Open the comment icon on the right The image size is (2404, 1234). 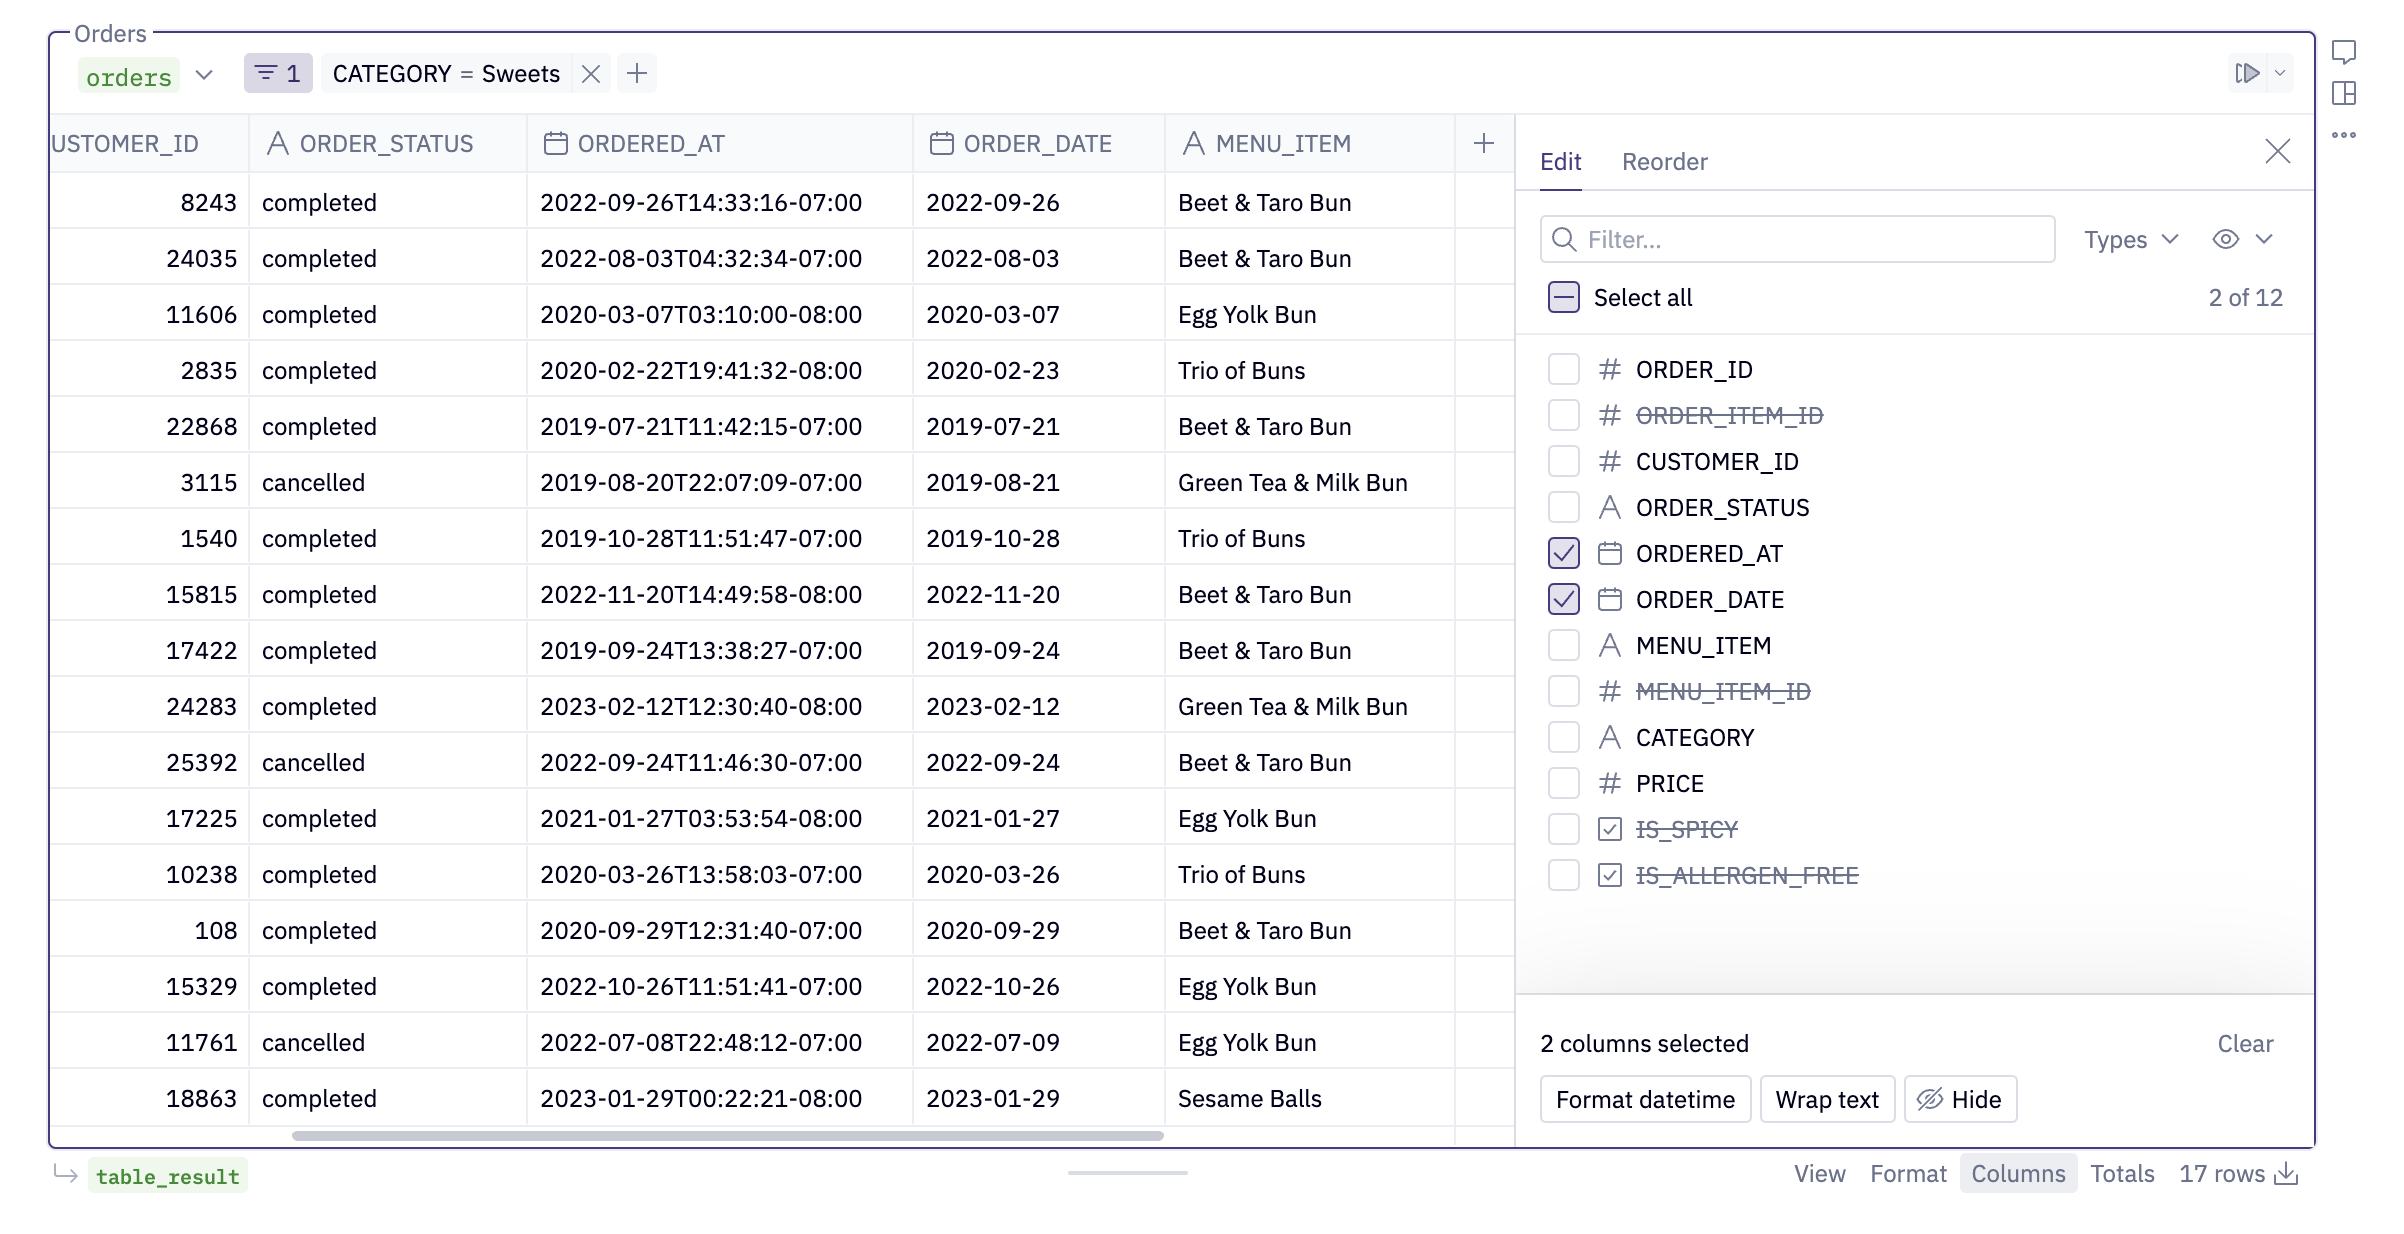click(2344, 51)
